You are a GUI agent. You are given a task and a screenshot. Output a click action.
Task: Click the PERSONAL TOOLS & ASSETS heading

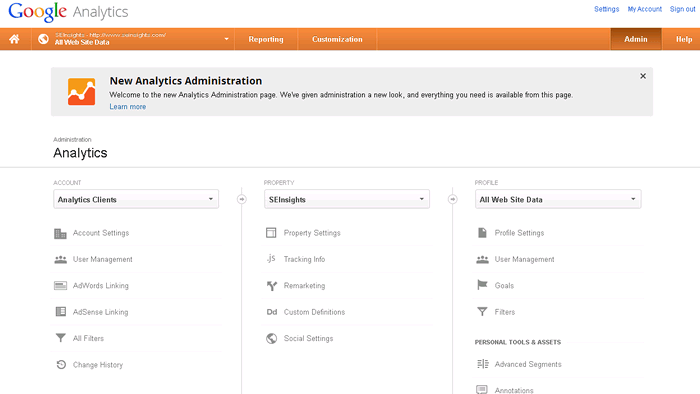tap(518, 342)
